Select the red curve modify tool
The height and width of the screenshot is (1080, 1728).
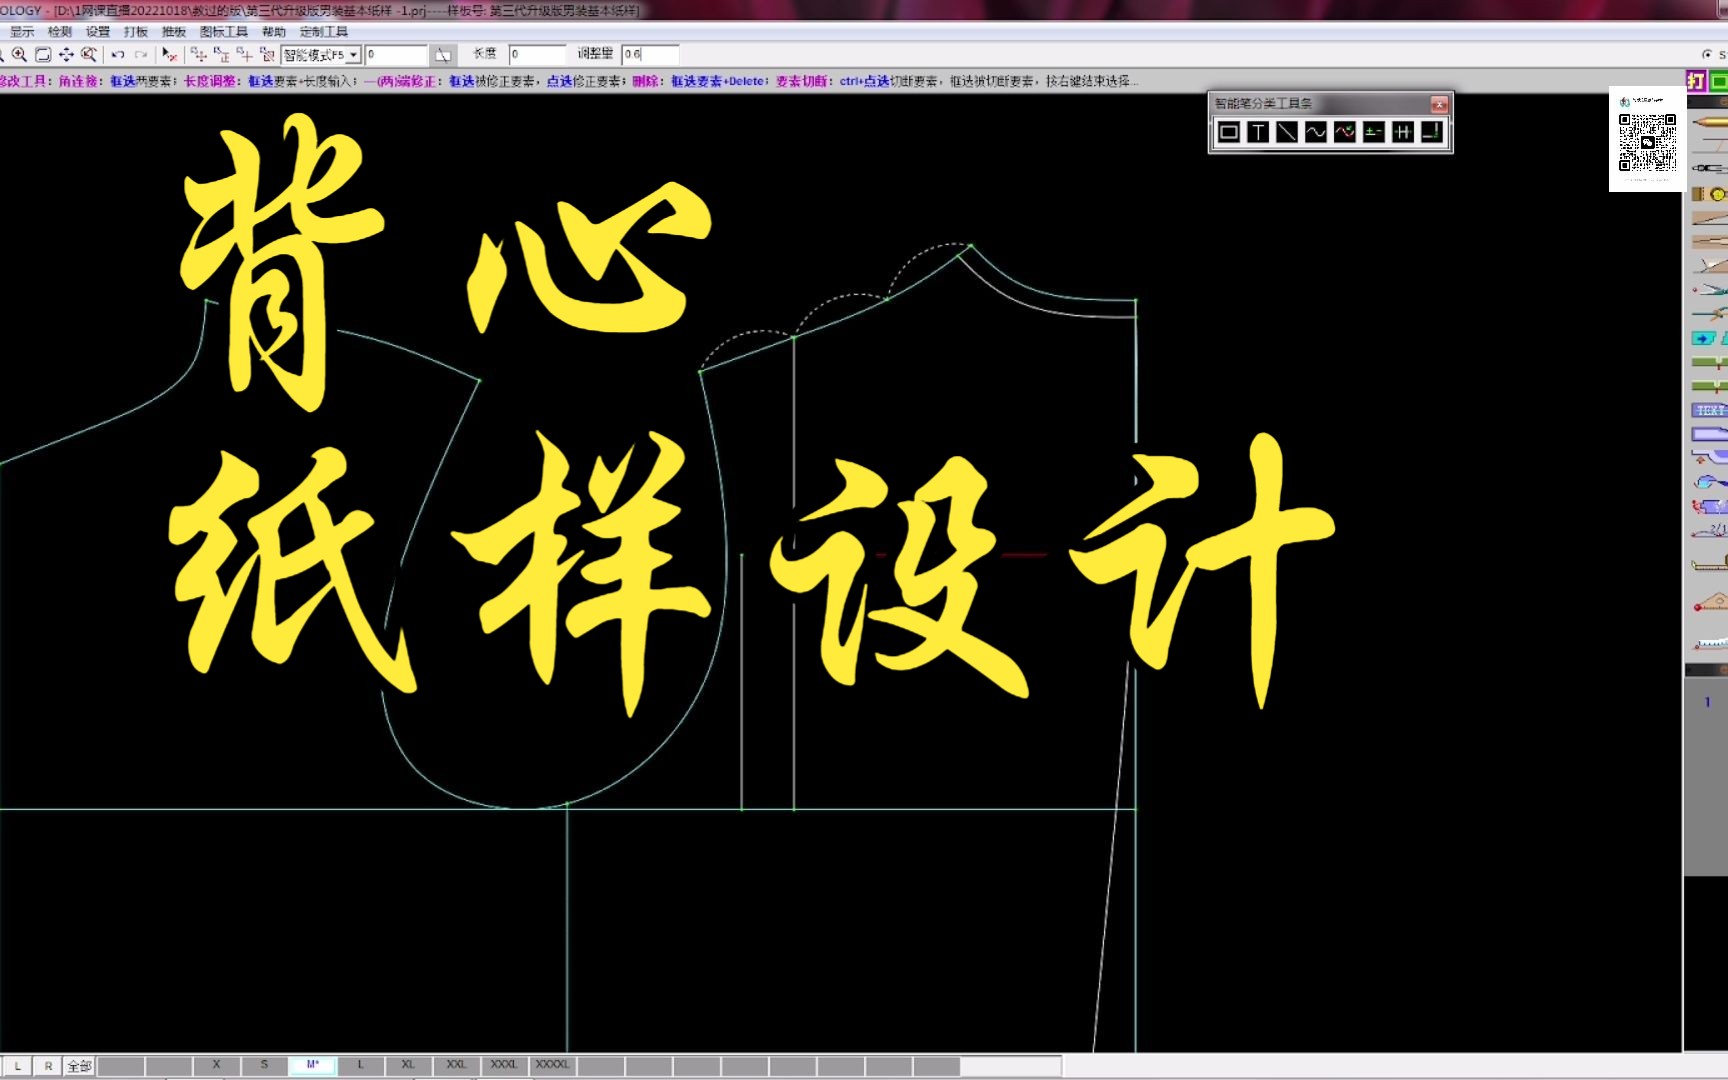coord(1345,132)
